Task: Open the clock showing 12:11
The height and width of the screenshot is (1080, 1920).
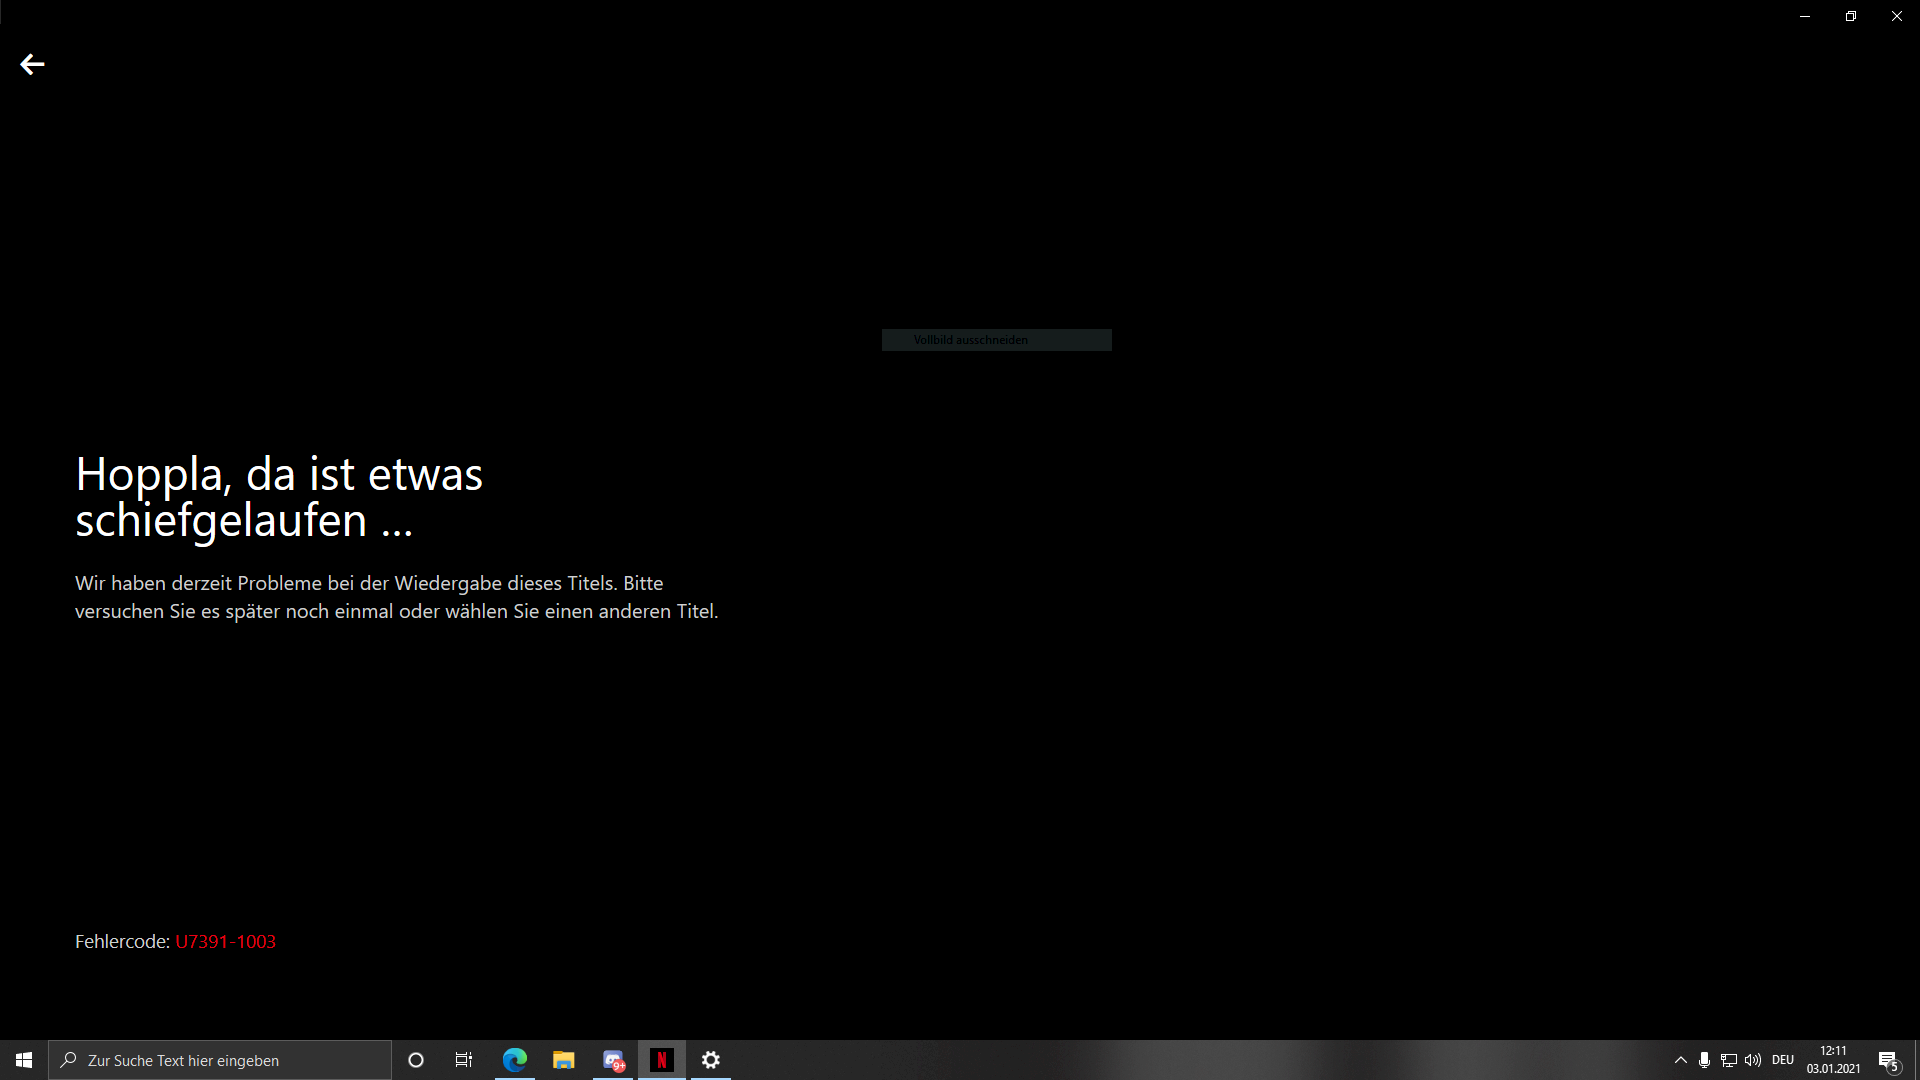Action: (x=1833, y=1060)
